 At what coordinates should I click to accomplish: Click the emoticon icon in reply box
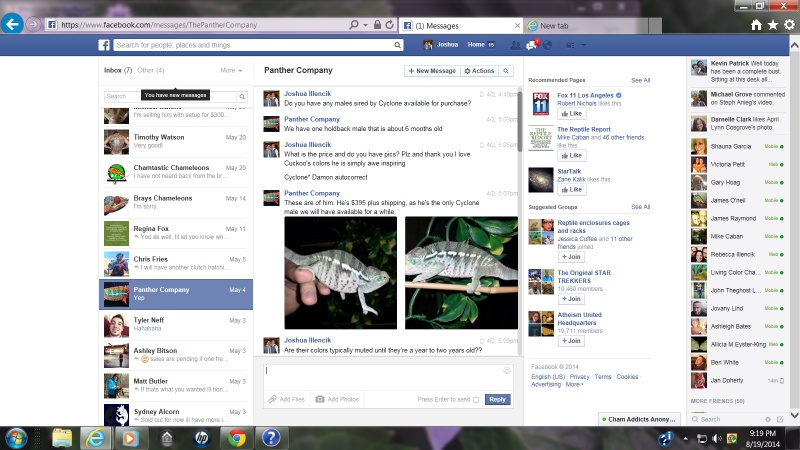(x=507, y=370)
